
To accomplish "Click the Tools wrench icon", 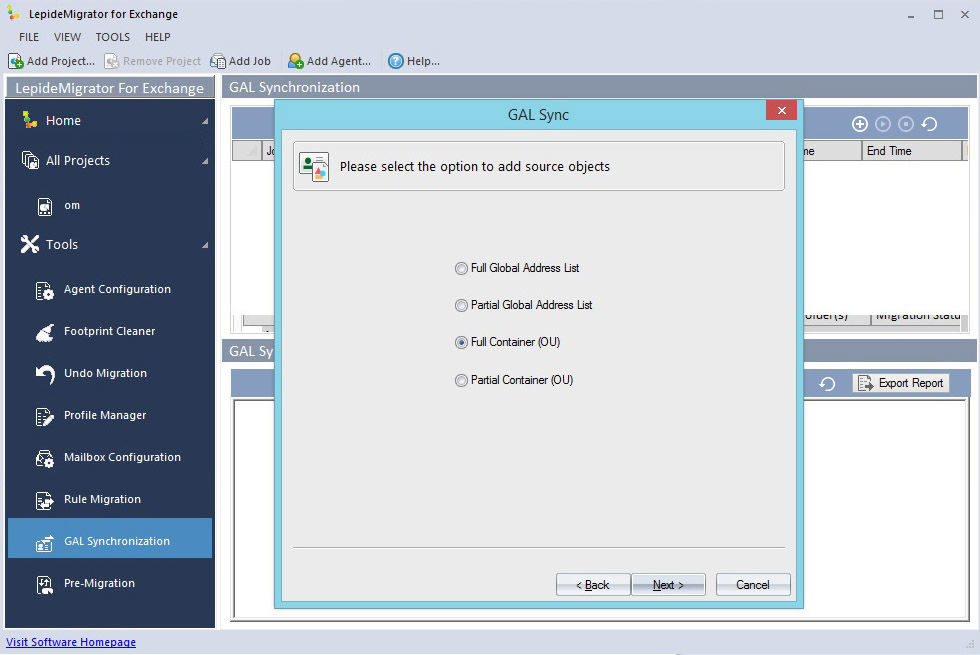I will click(x=29, y=244).
